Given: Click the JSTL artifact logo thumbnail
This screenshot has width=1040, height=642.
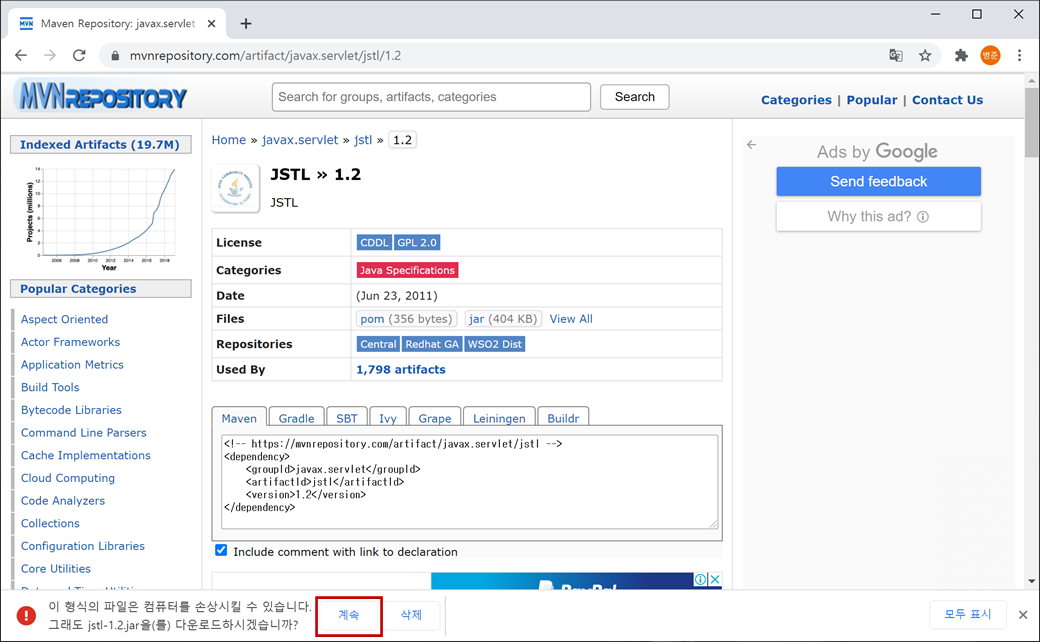Looking at the screenshot, I should pyautogui.click(x=235, y=189).
